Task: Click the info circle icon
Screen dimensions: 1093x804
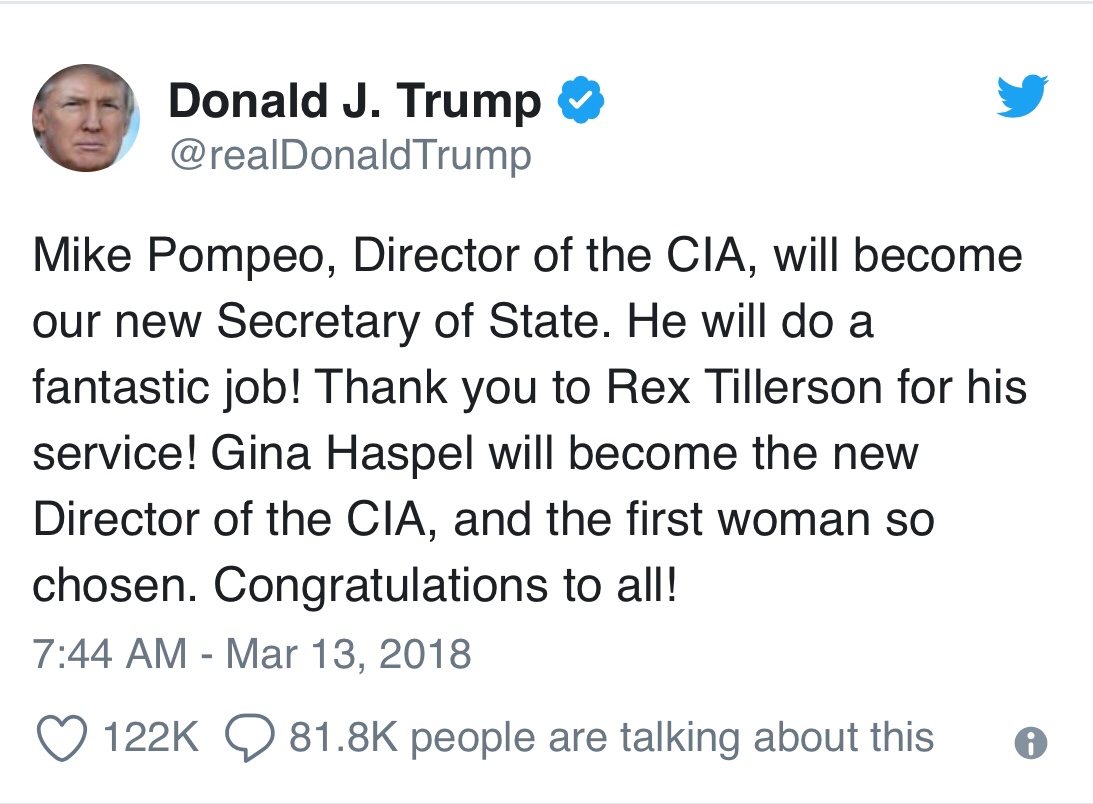Action: coord(1030,741)
